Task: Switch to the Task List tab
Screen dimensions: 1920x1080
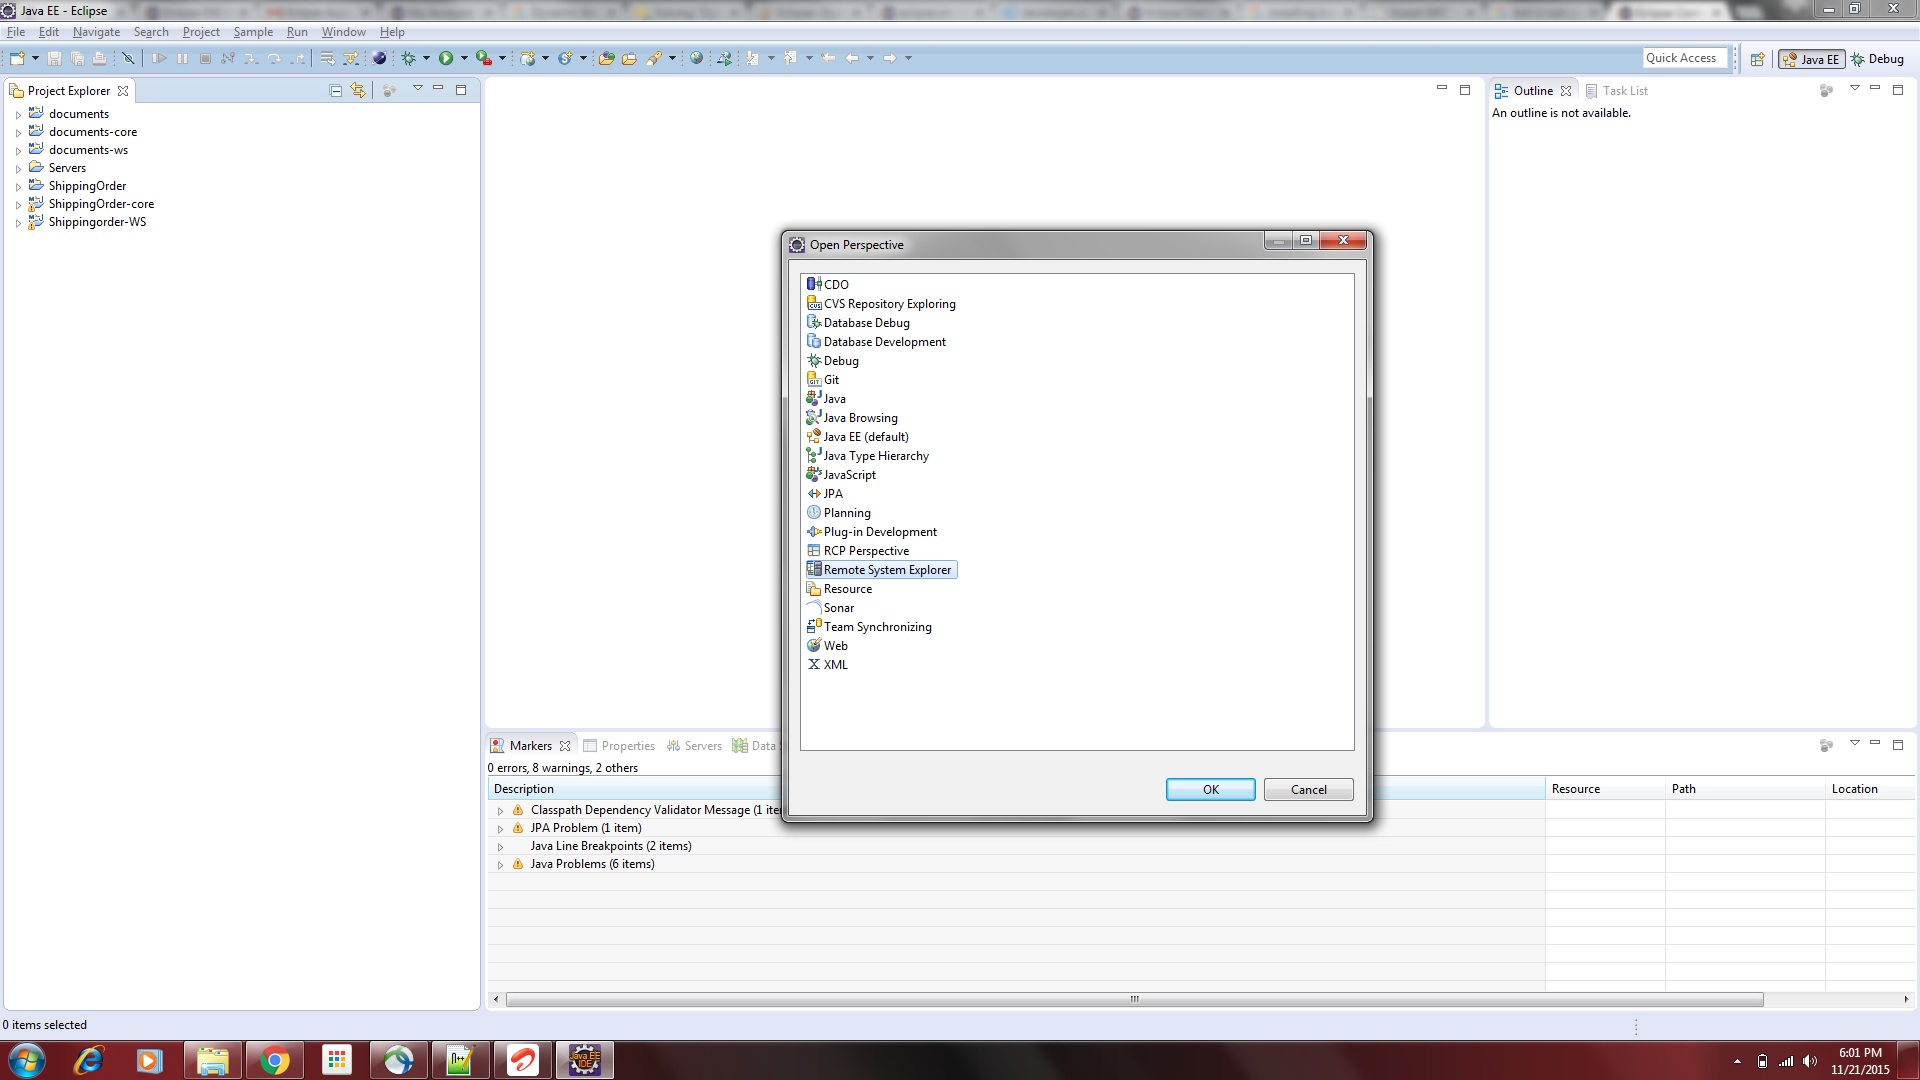Action: click(1616, 90)
